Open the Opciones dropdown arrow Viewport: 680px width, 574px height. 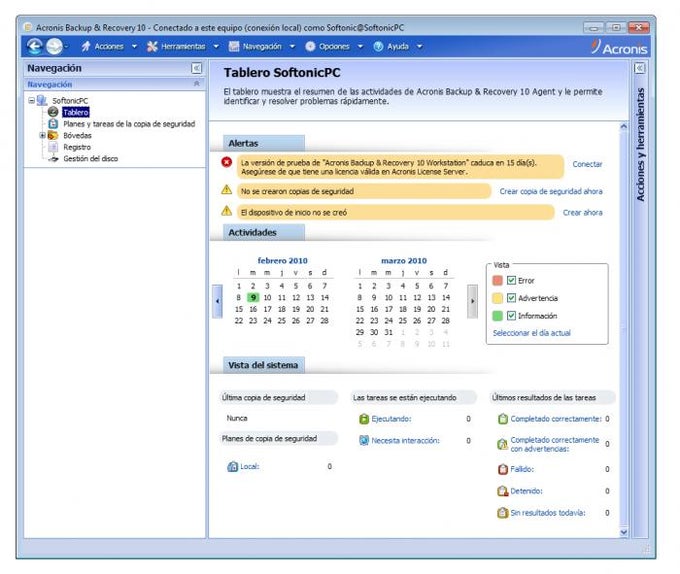pos(360,46)
